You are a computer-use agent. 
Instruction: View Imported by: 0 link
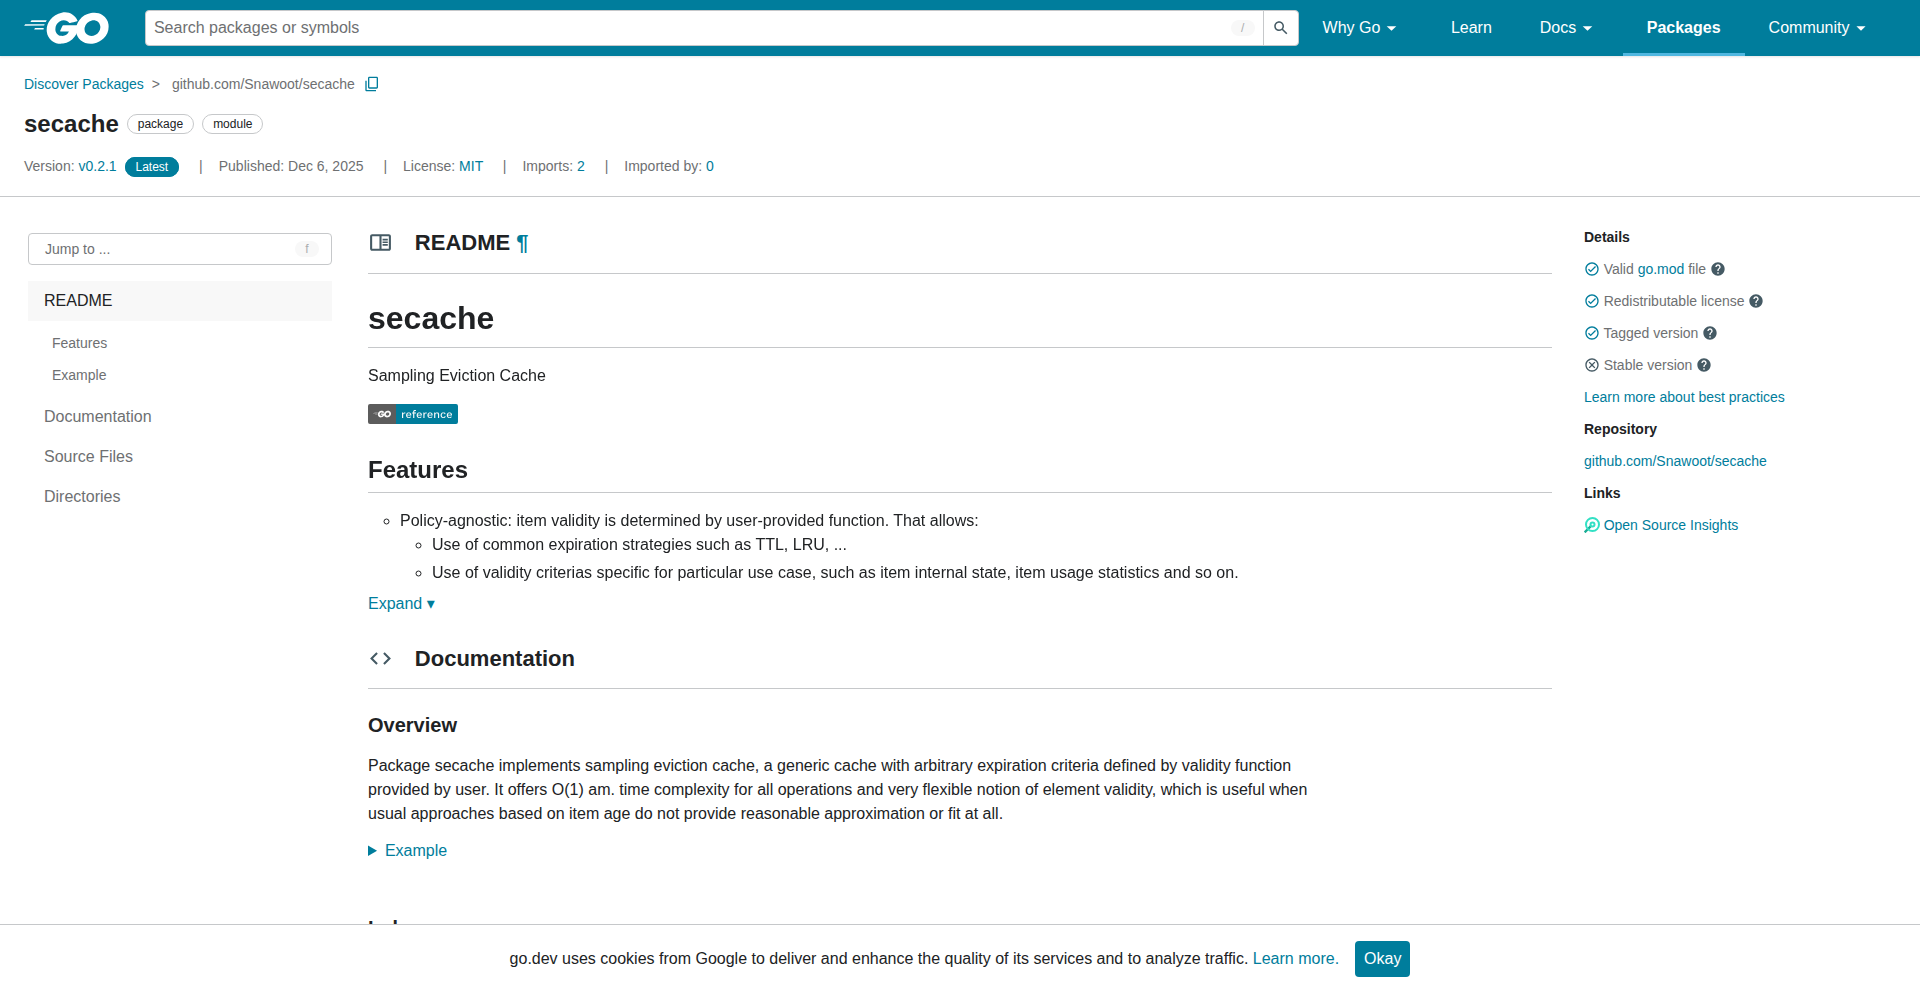(x=669, y=166)
